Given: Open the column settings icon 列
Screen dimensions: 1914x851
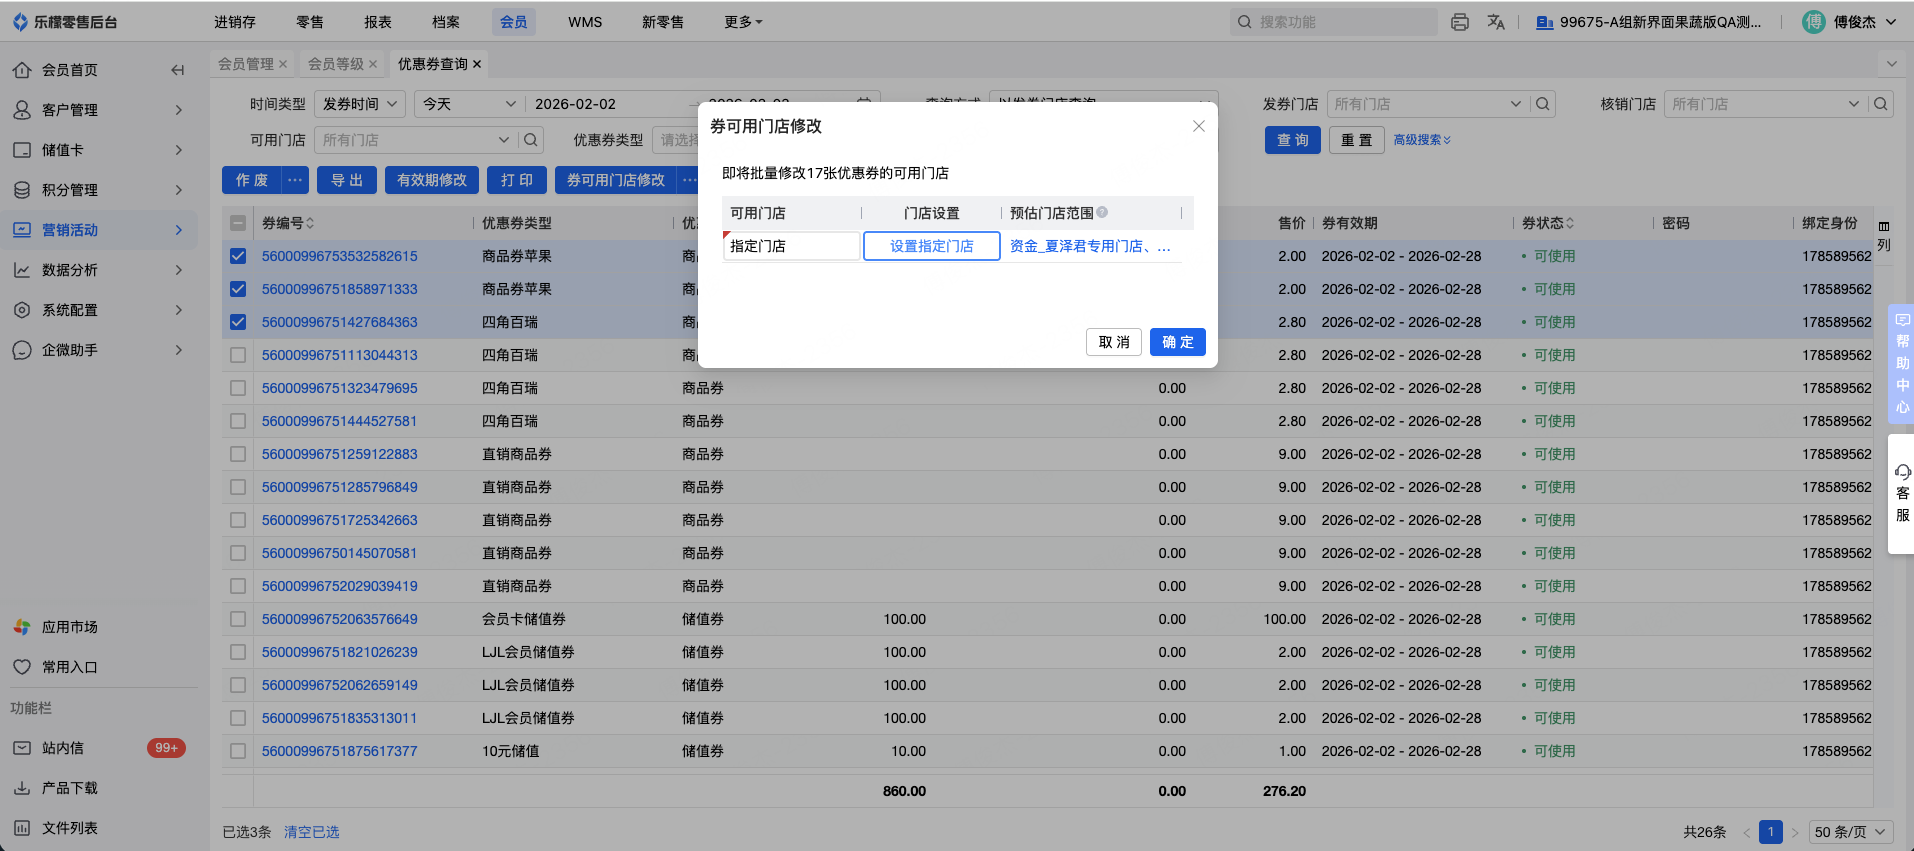Looking at the screenshot, I should 1884,235.
